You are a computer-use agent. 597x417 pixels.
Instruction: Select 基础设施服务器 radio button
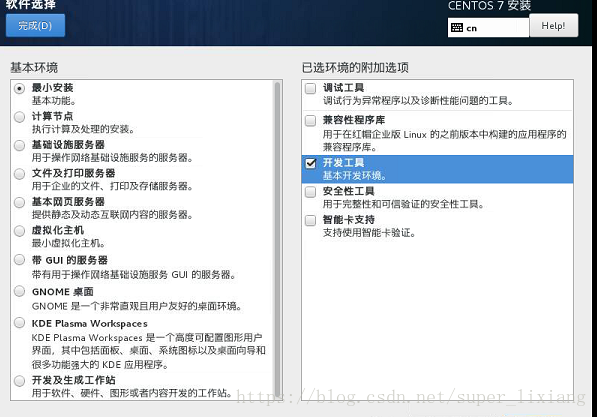pos(19,145)
